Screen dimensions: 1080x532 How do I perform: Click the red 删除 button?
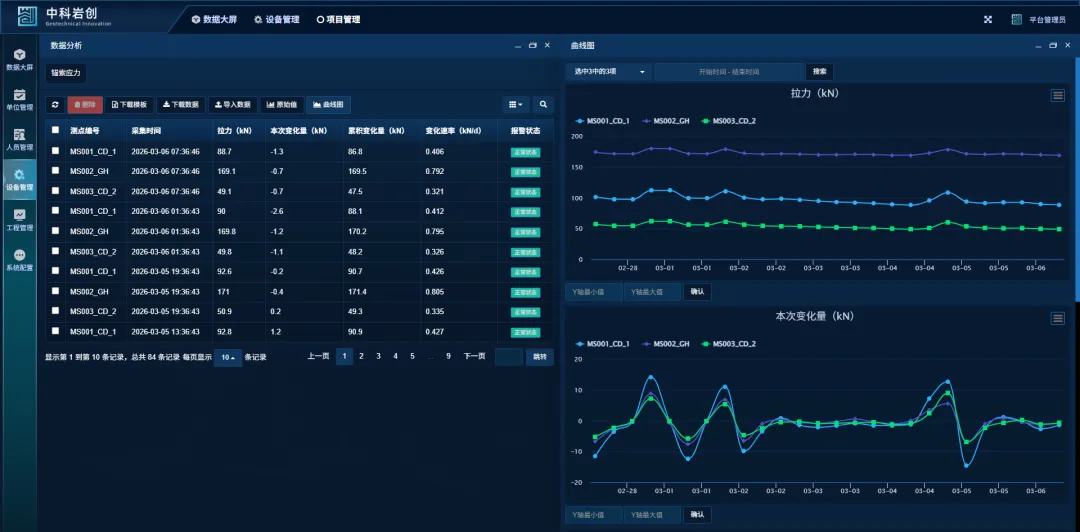pyautogui.click(x=85, y=104)
